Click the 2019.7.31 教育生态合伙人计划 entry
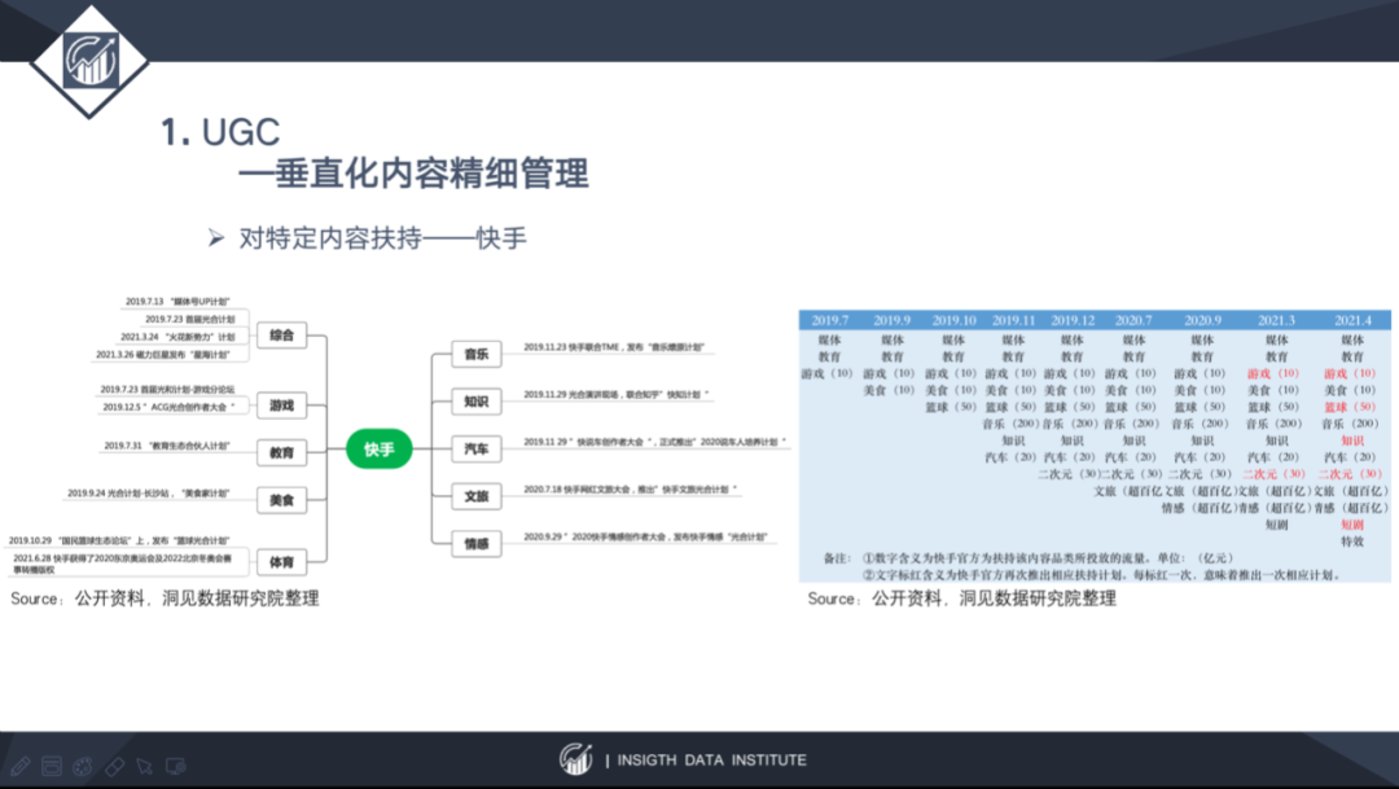This screenshot has width=1399, height=789. (167, 446)
